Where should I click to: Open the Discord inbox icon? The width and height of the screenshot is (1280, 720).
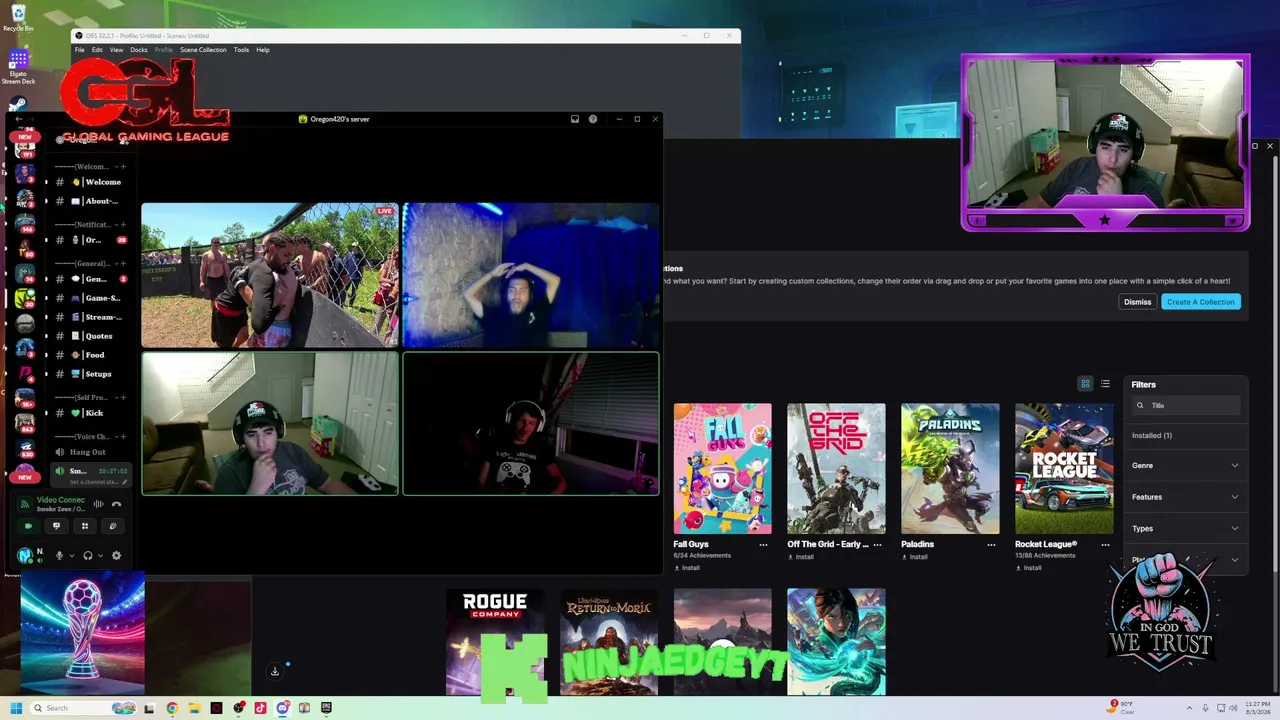click(575, 119)
